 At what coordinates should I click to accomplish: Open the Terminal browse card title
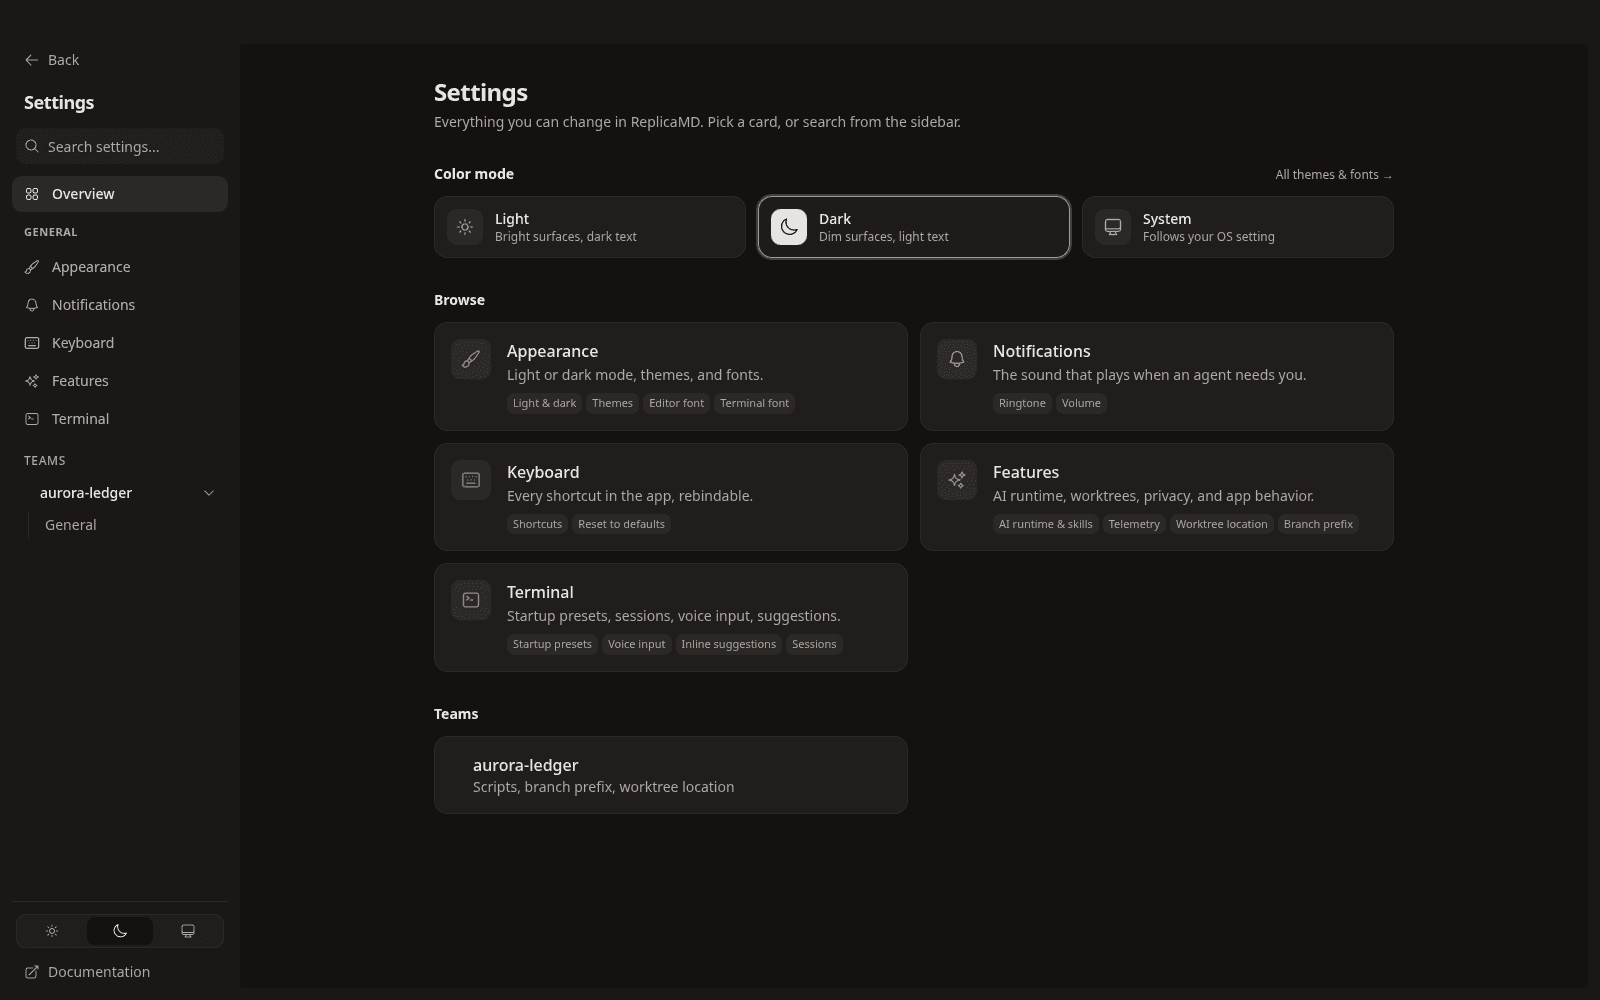[540, 592]
